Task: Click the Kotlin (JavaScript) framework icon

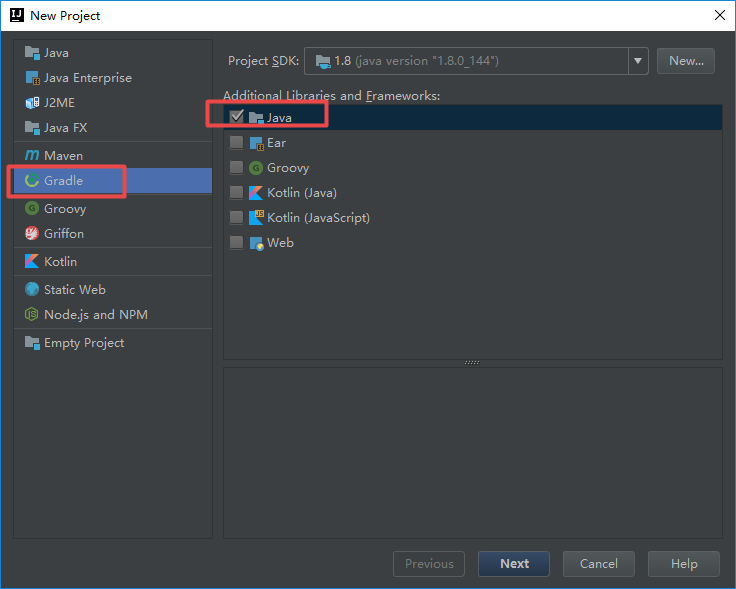Action: point(256,217)
